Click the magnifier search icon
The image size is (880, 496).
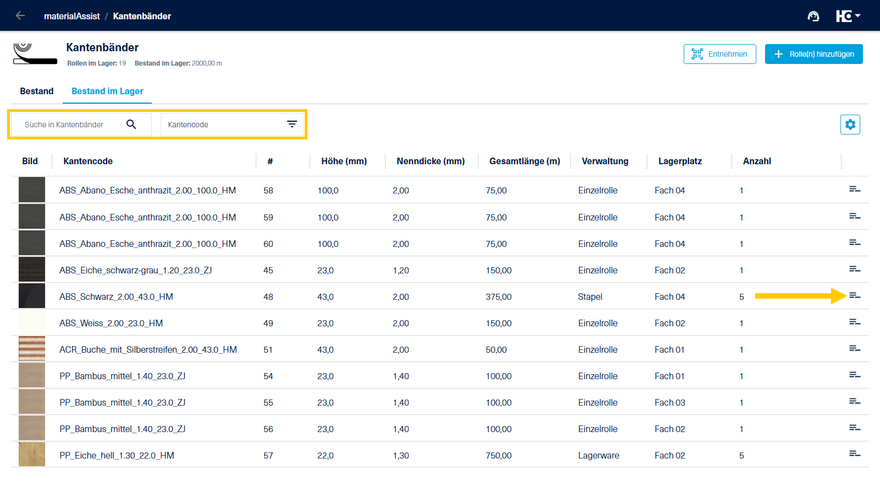(131, 124)
